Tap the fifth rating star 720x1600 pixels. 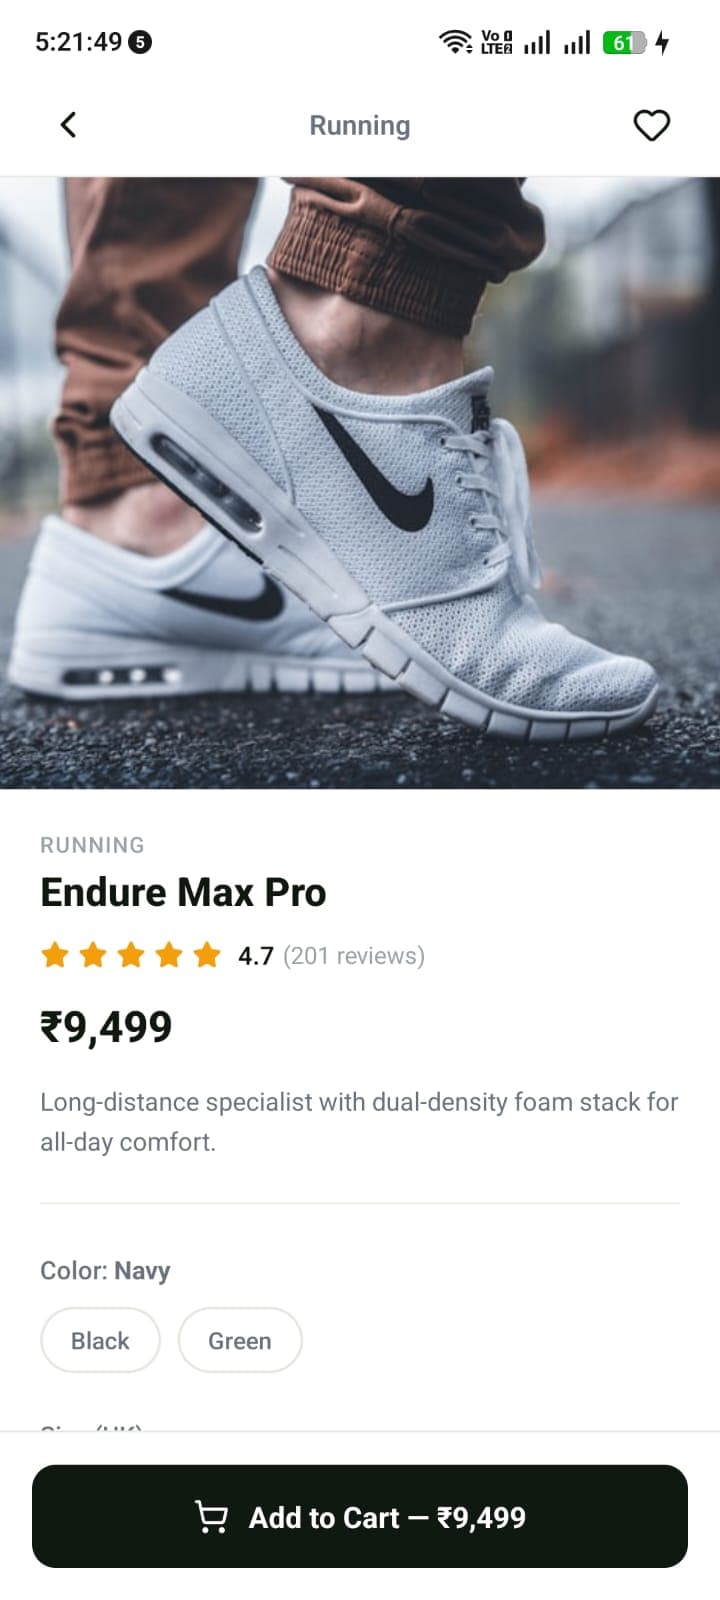point(207,955)
